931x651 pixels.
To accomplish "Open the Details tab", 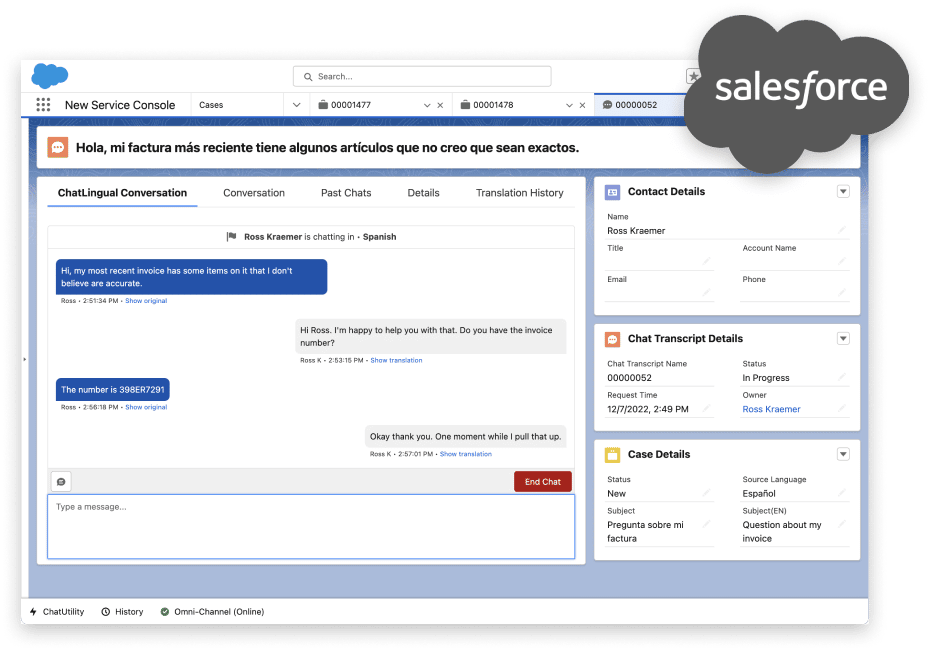I will (423, 192).
